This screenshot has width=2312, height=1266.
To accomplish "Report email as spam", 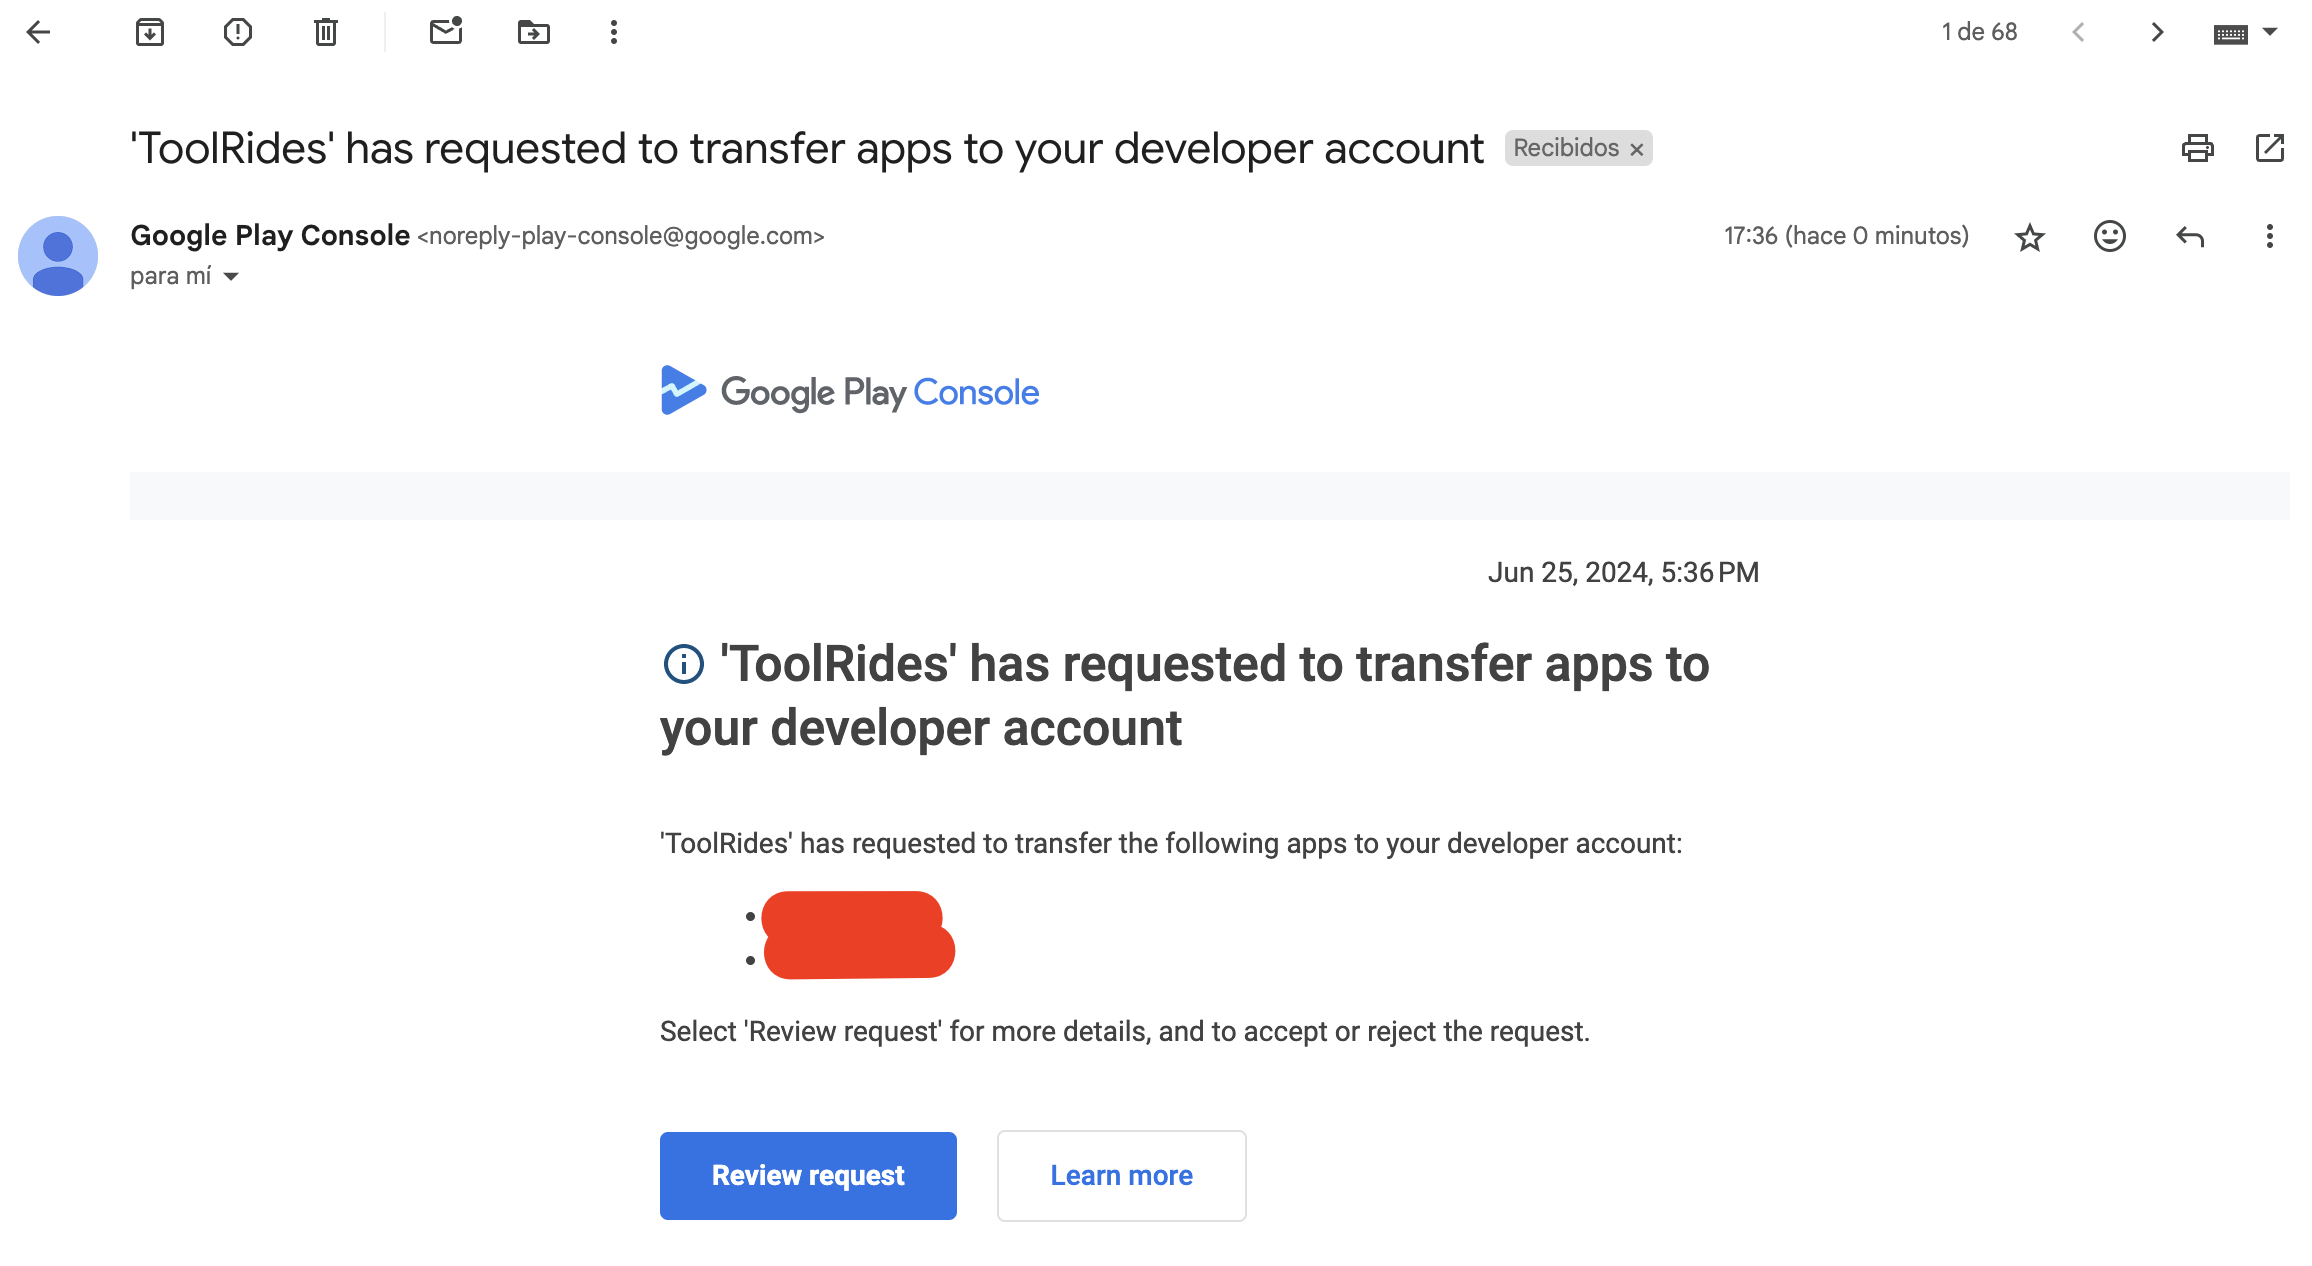I will click(x=238, y=32).
